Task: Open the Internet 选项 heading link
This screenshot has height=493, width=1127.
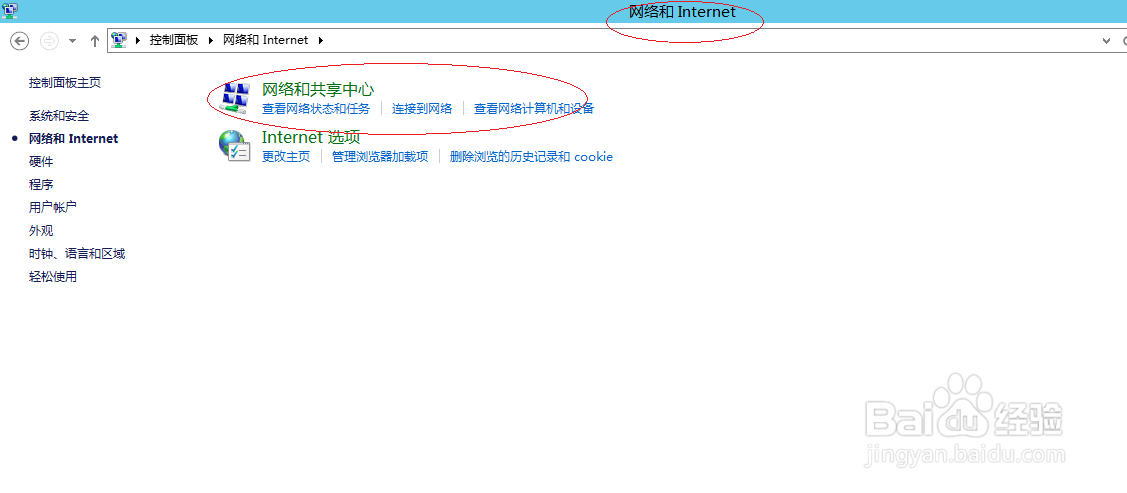Action: click(310, 137)
